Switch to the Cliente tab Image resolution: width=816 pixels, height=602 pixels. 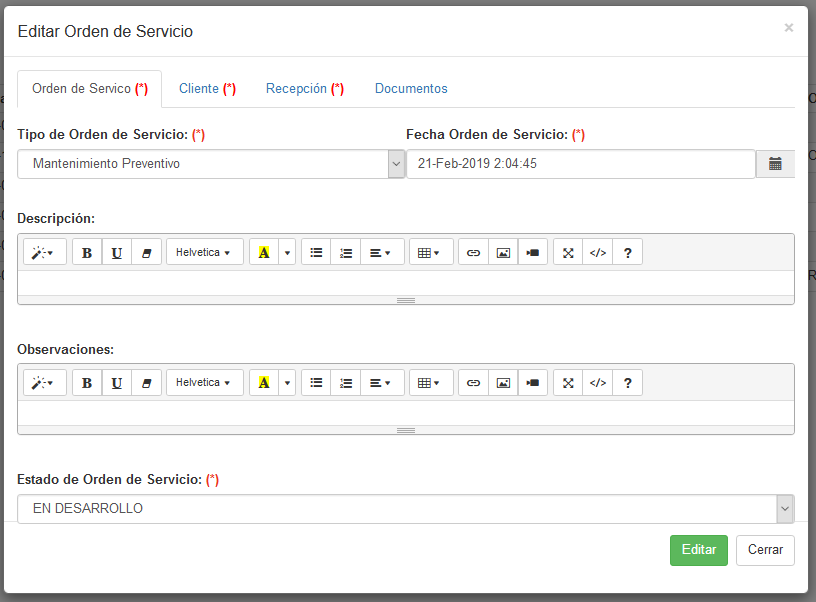pos(207,89)
